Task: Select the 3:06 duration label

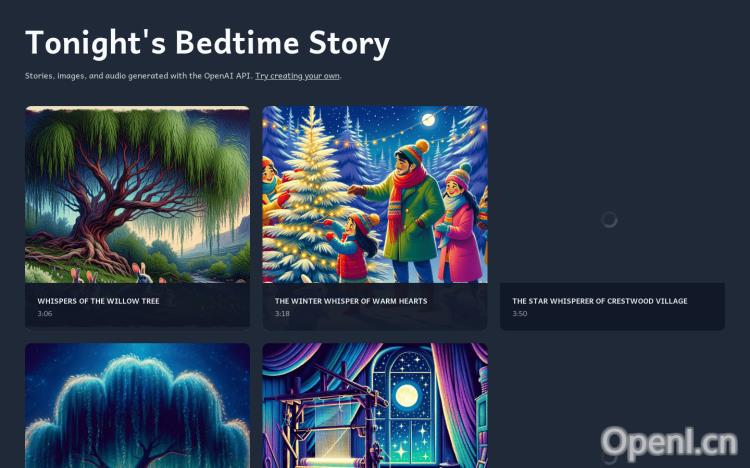Action: pyautogui.click(x=44, y=314)
